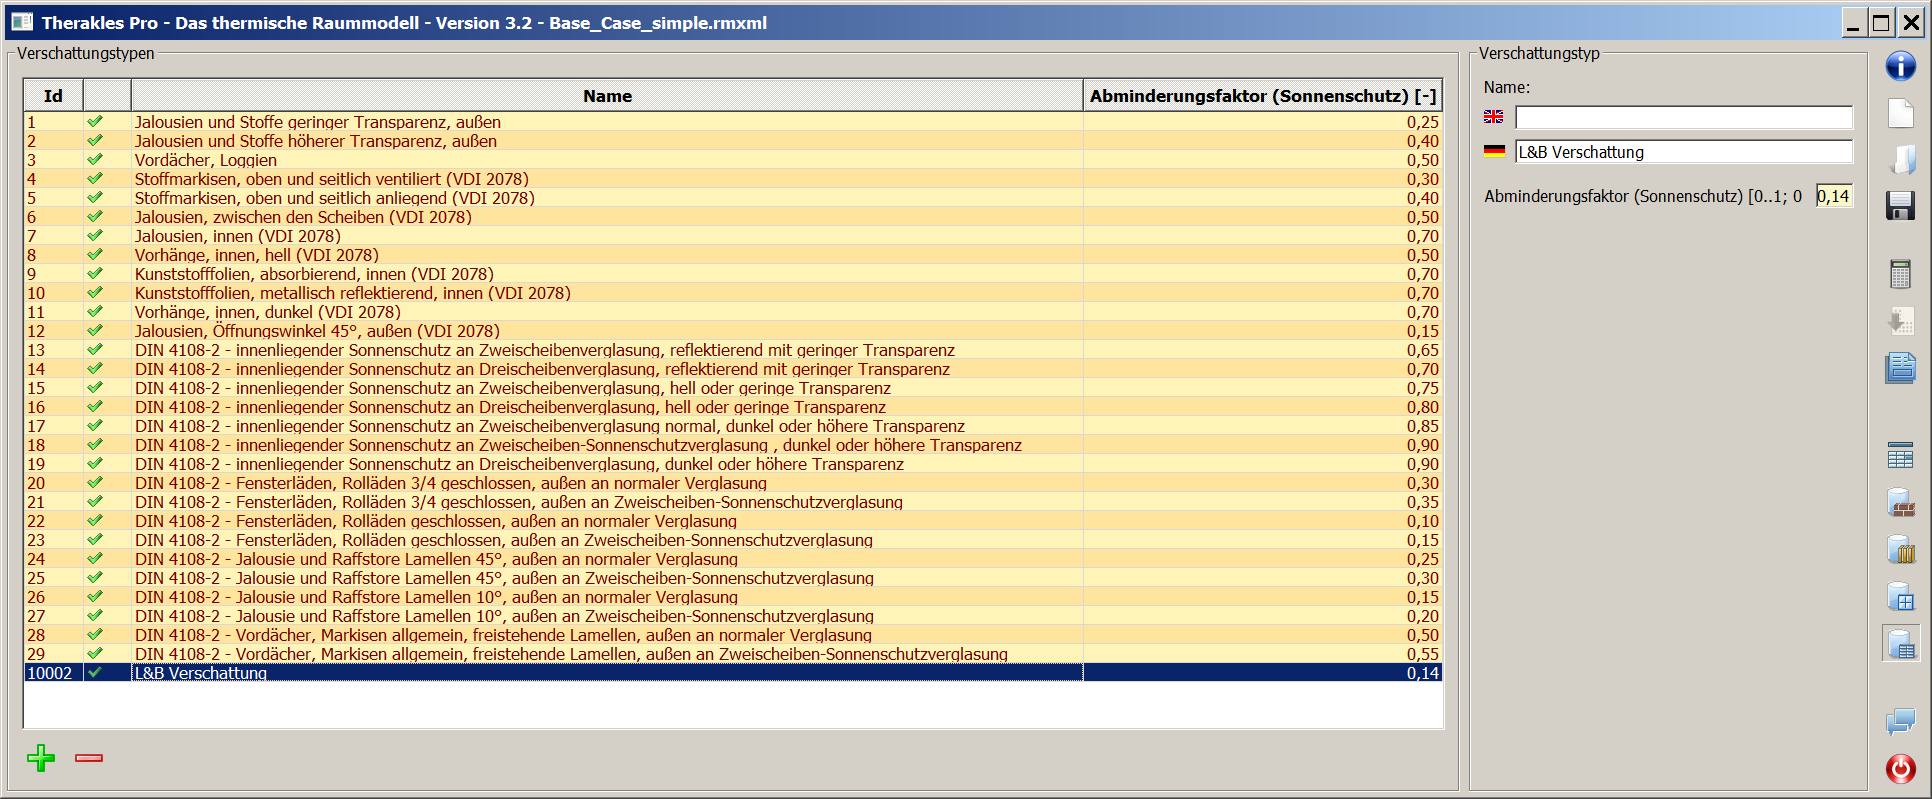Select 'Vorhänge, innen, dunkel (VDI 2078)' row

(x=733, y=312)
